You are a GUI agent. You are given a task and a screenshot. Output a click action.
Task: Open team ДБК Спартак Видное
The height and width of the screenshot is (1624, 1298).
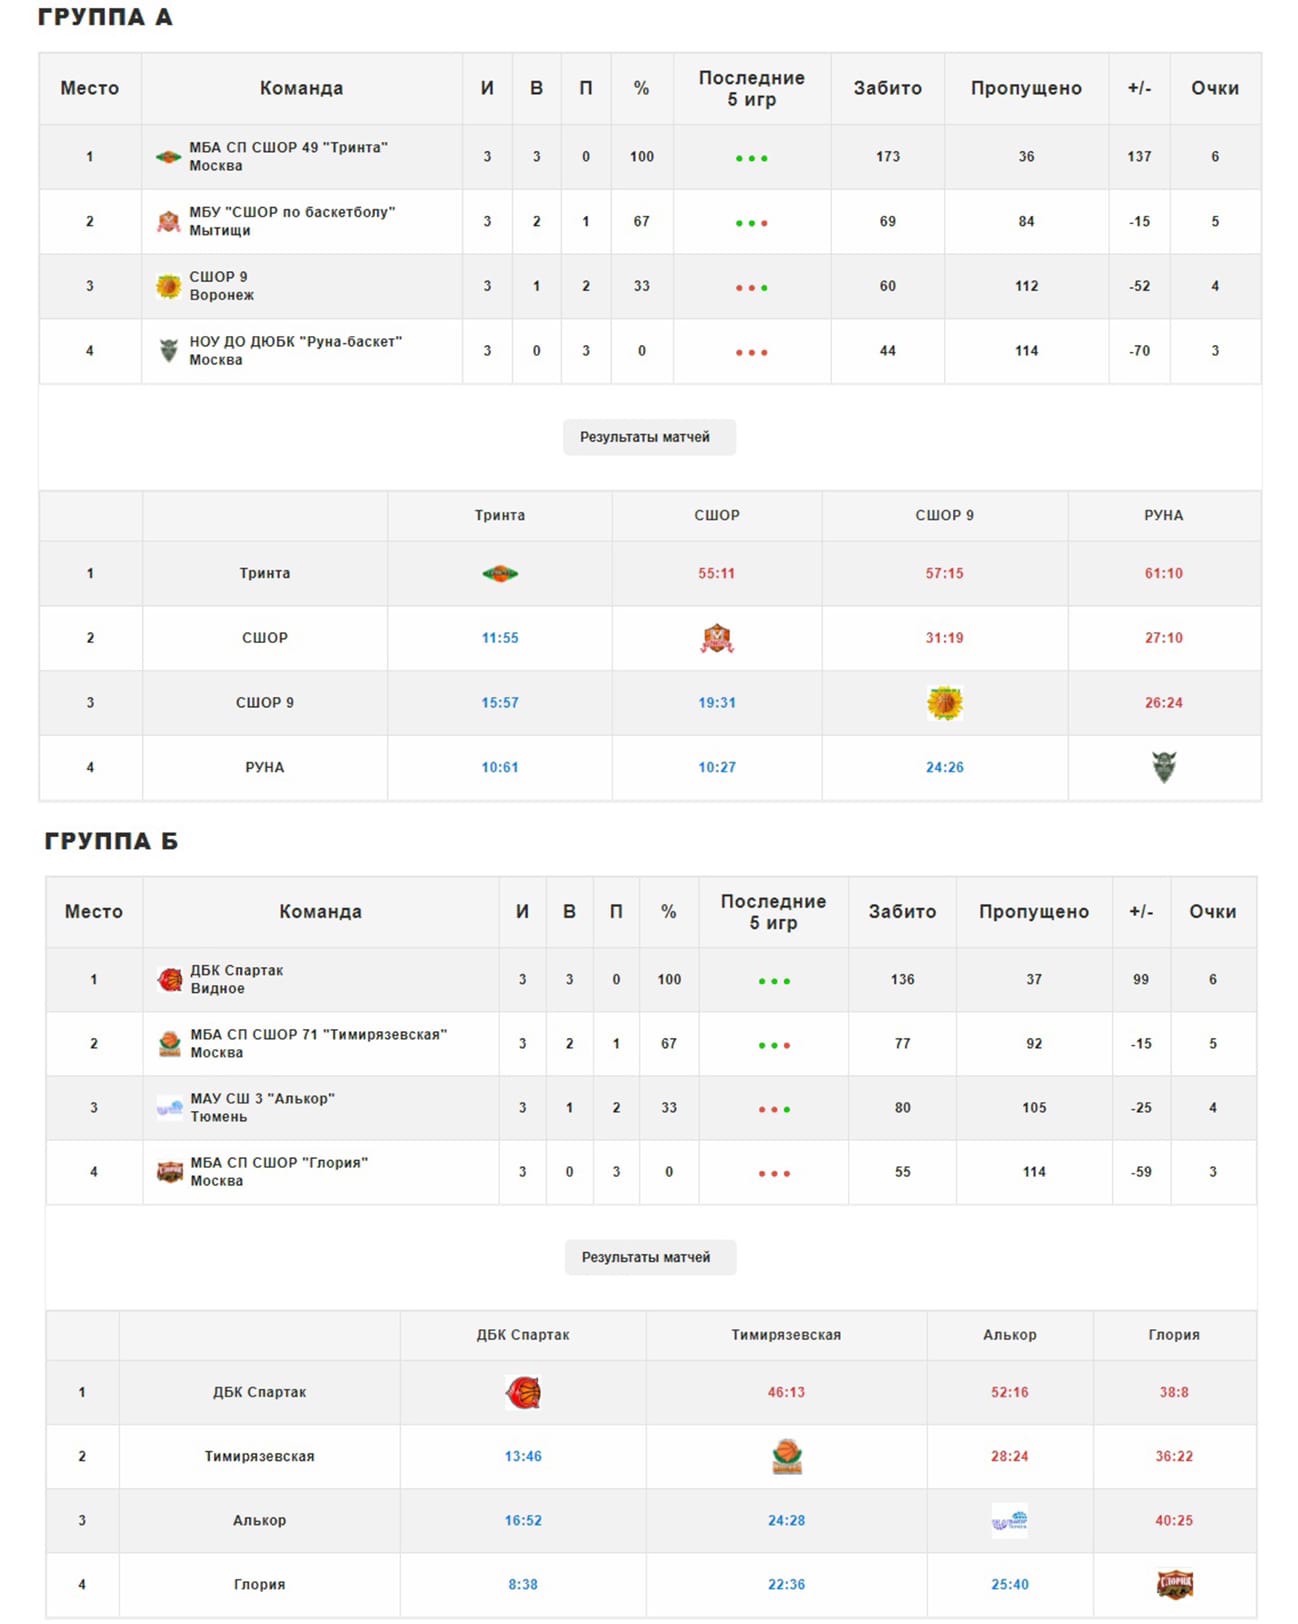click(237, 979)
